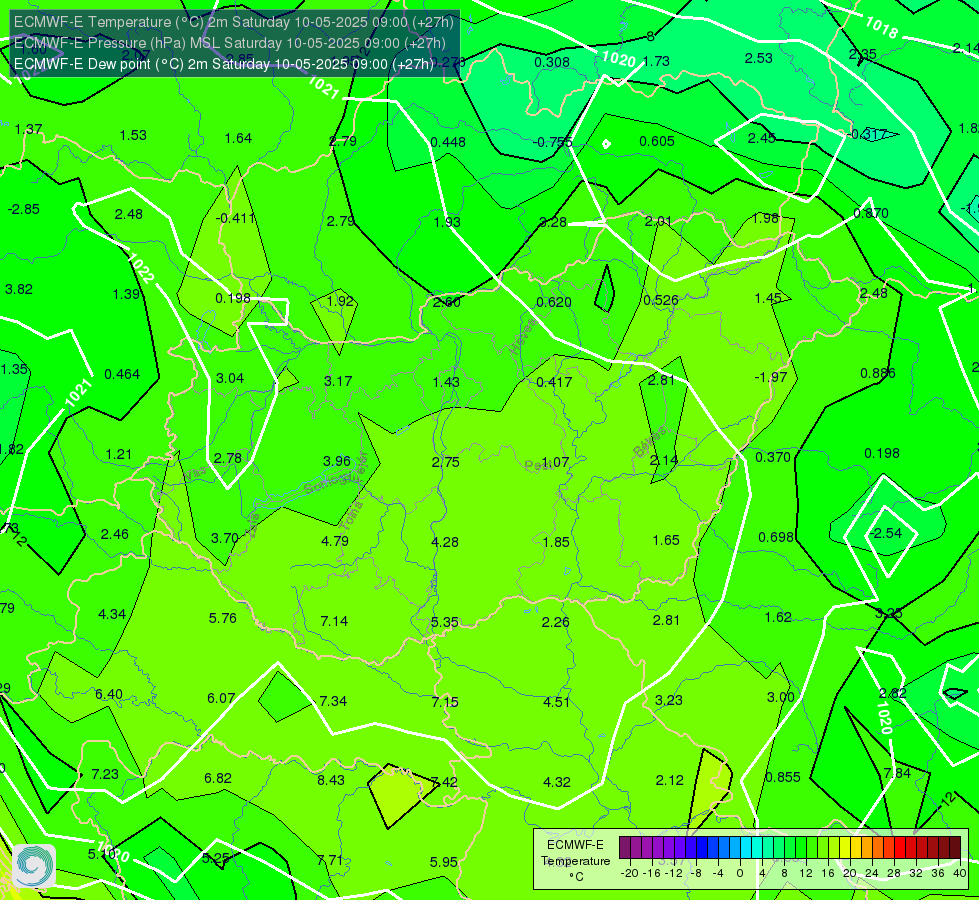The width and height of the screenshot is (979, 900).
Task: Click the dew point value -2.85
Action: tap(24, 209)
